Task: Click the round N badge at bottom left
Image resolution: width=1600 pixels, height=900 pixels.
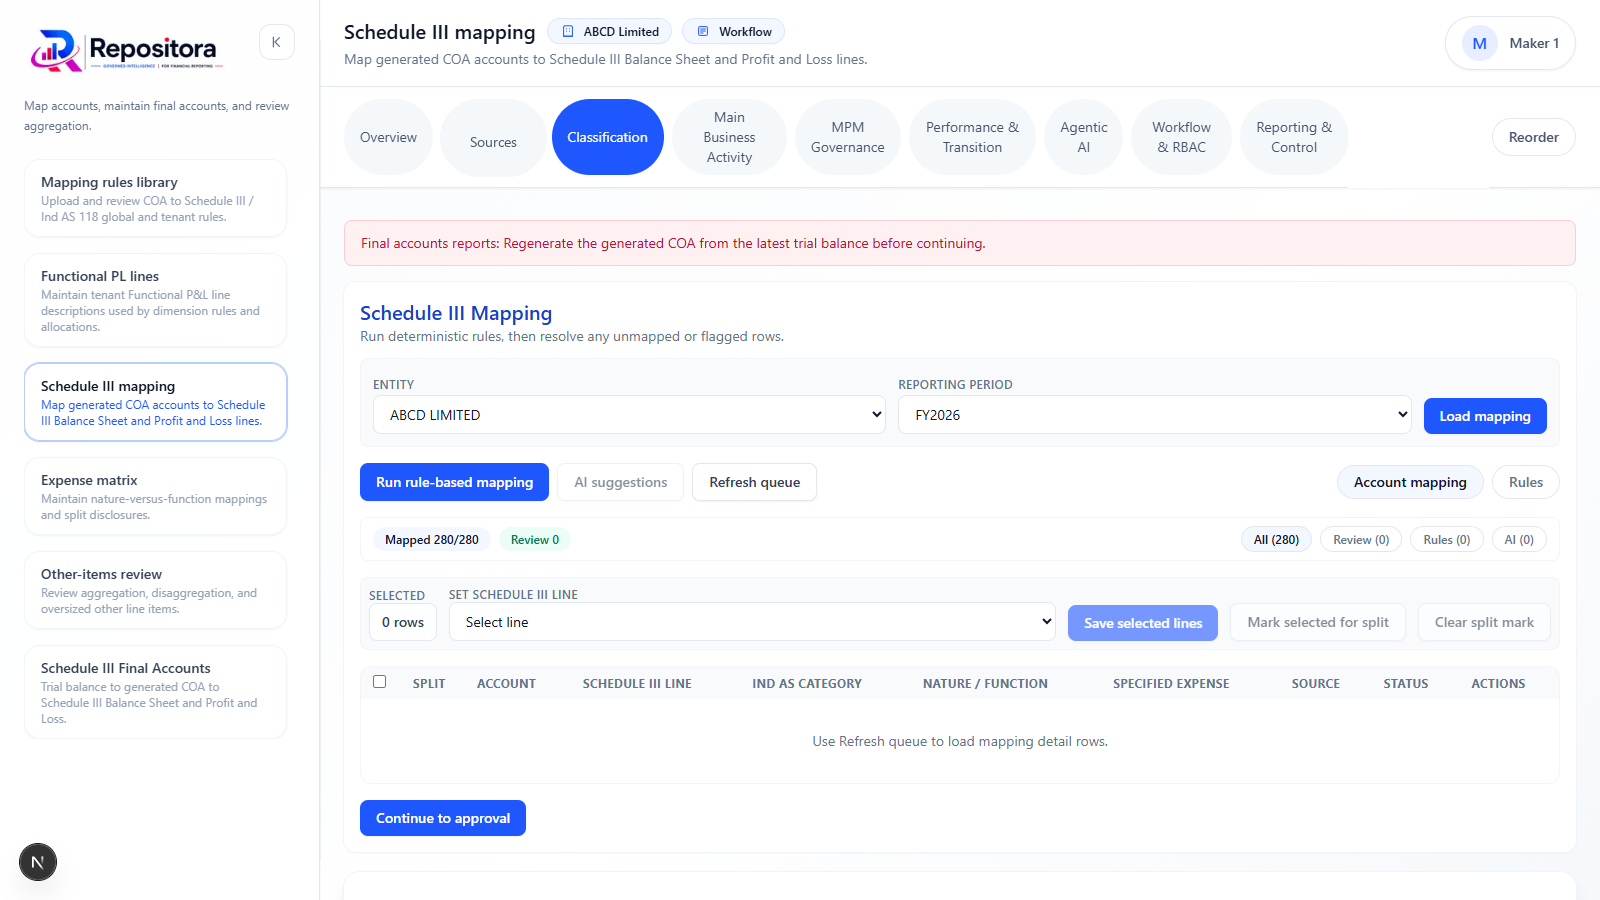Action: point(38,862)
